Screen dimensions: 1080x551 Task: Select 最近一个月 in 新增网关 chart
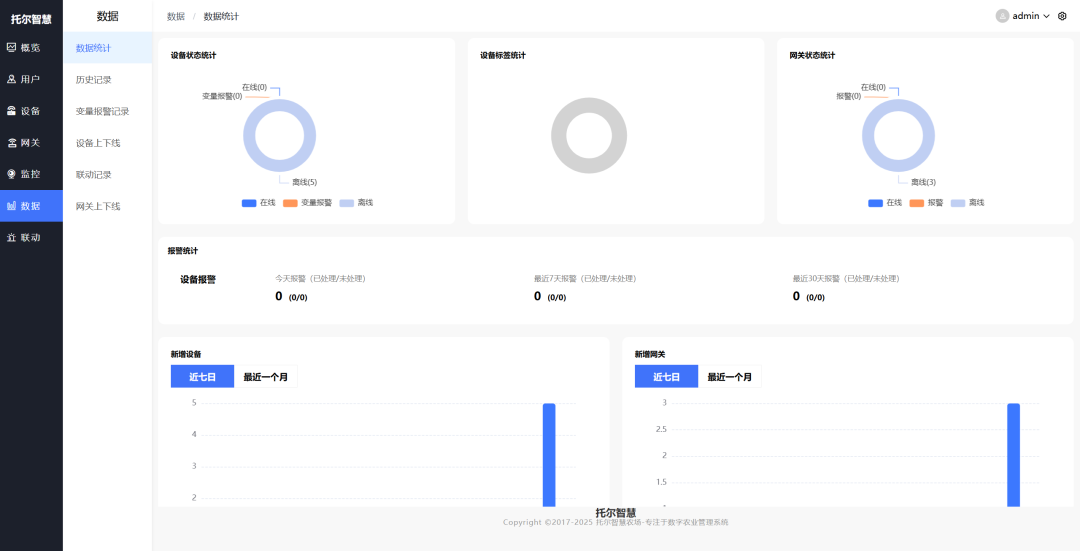(729, 377)
